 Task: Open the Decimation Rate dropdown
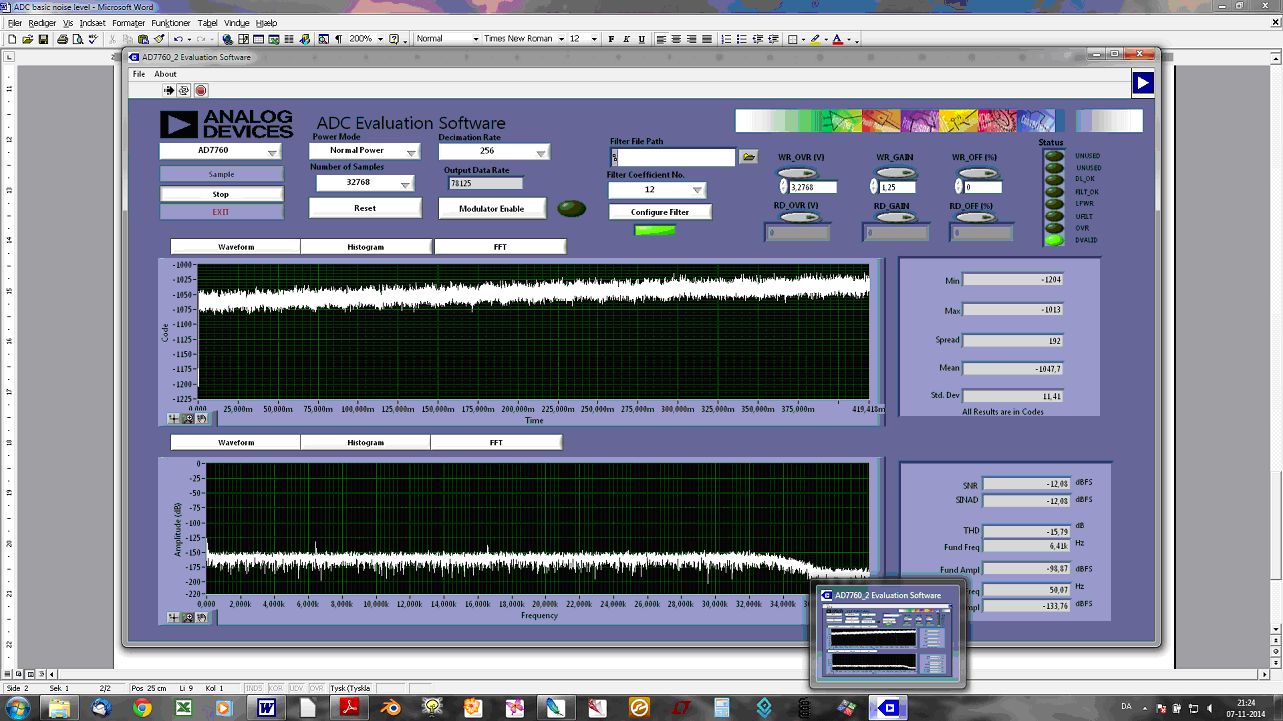click(494, 152)
